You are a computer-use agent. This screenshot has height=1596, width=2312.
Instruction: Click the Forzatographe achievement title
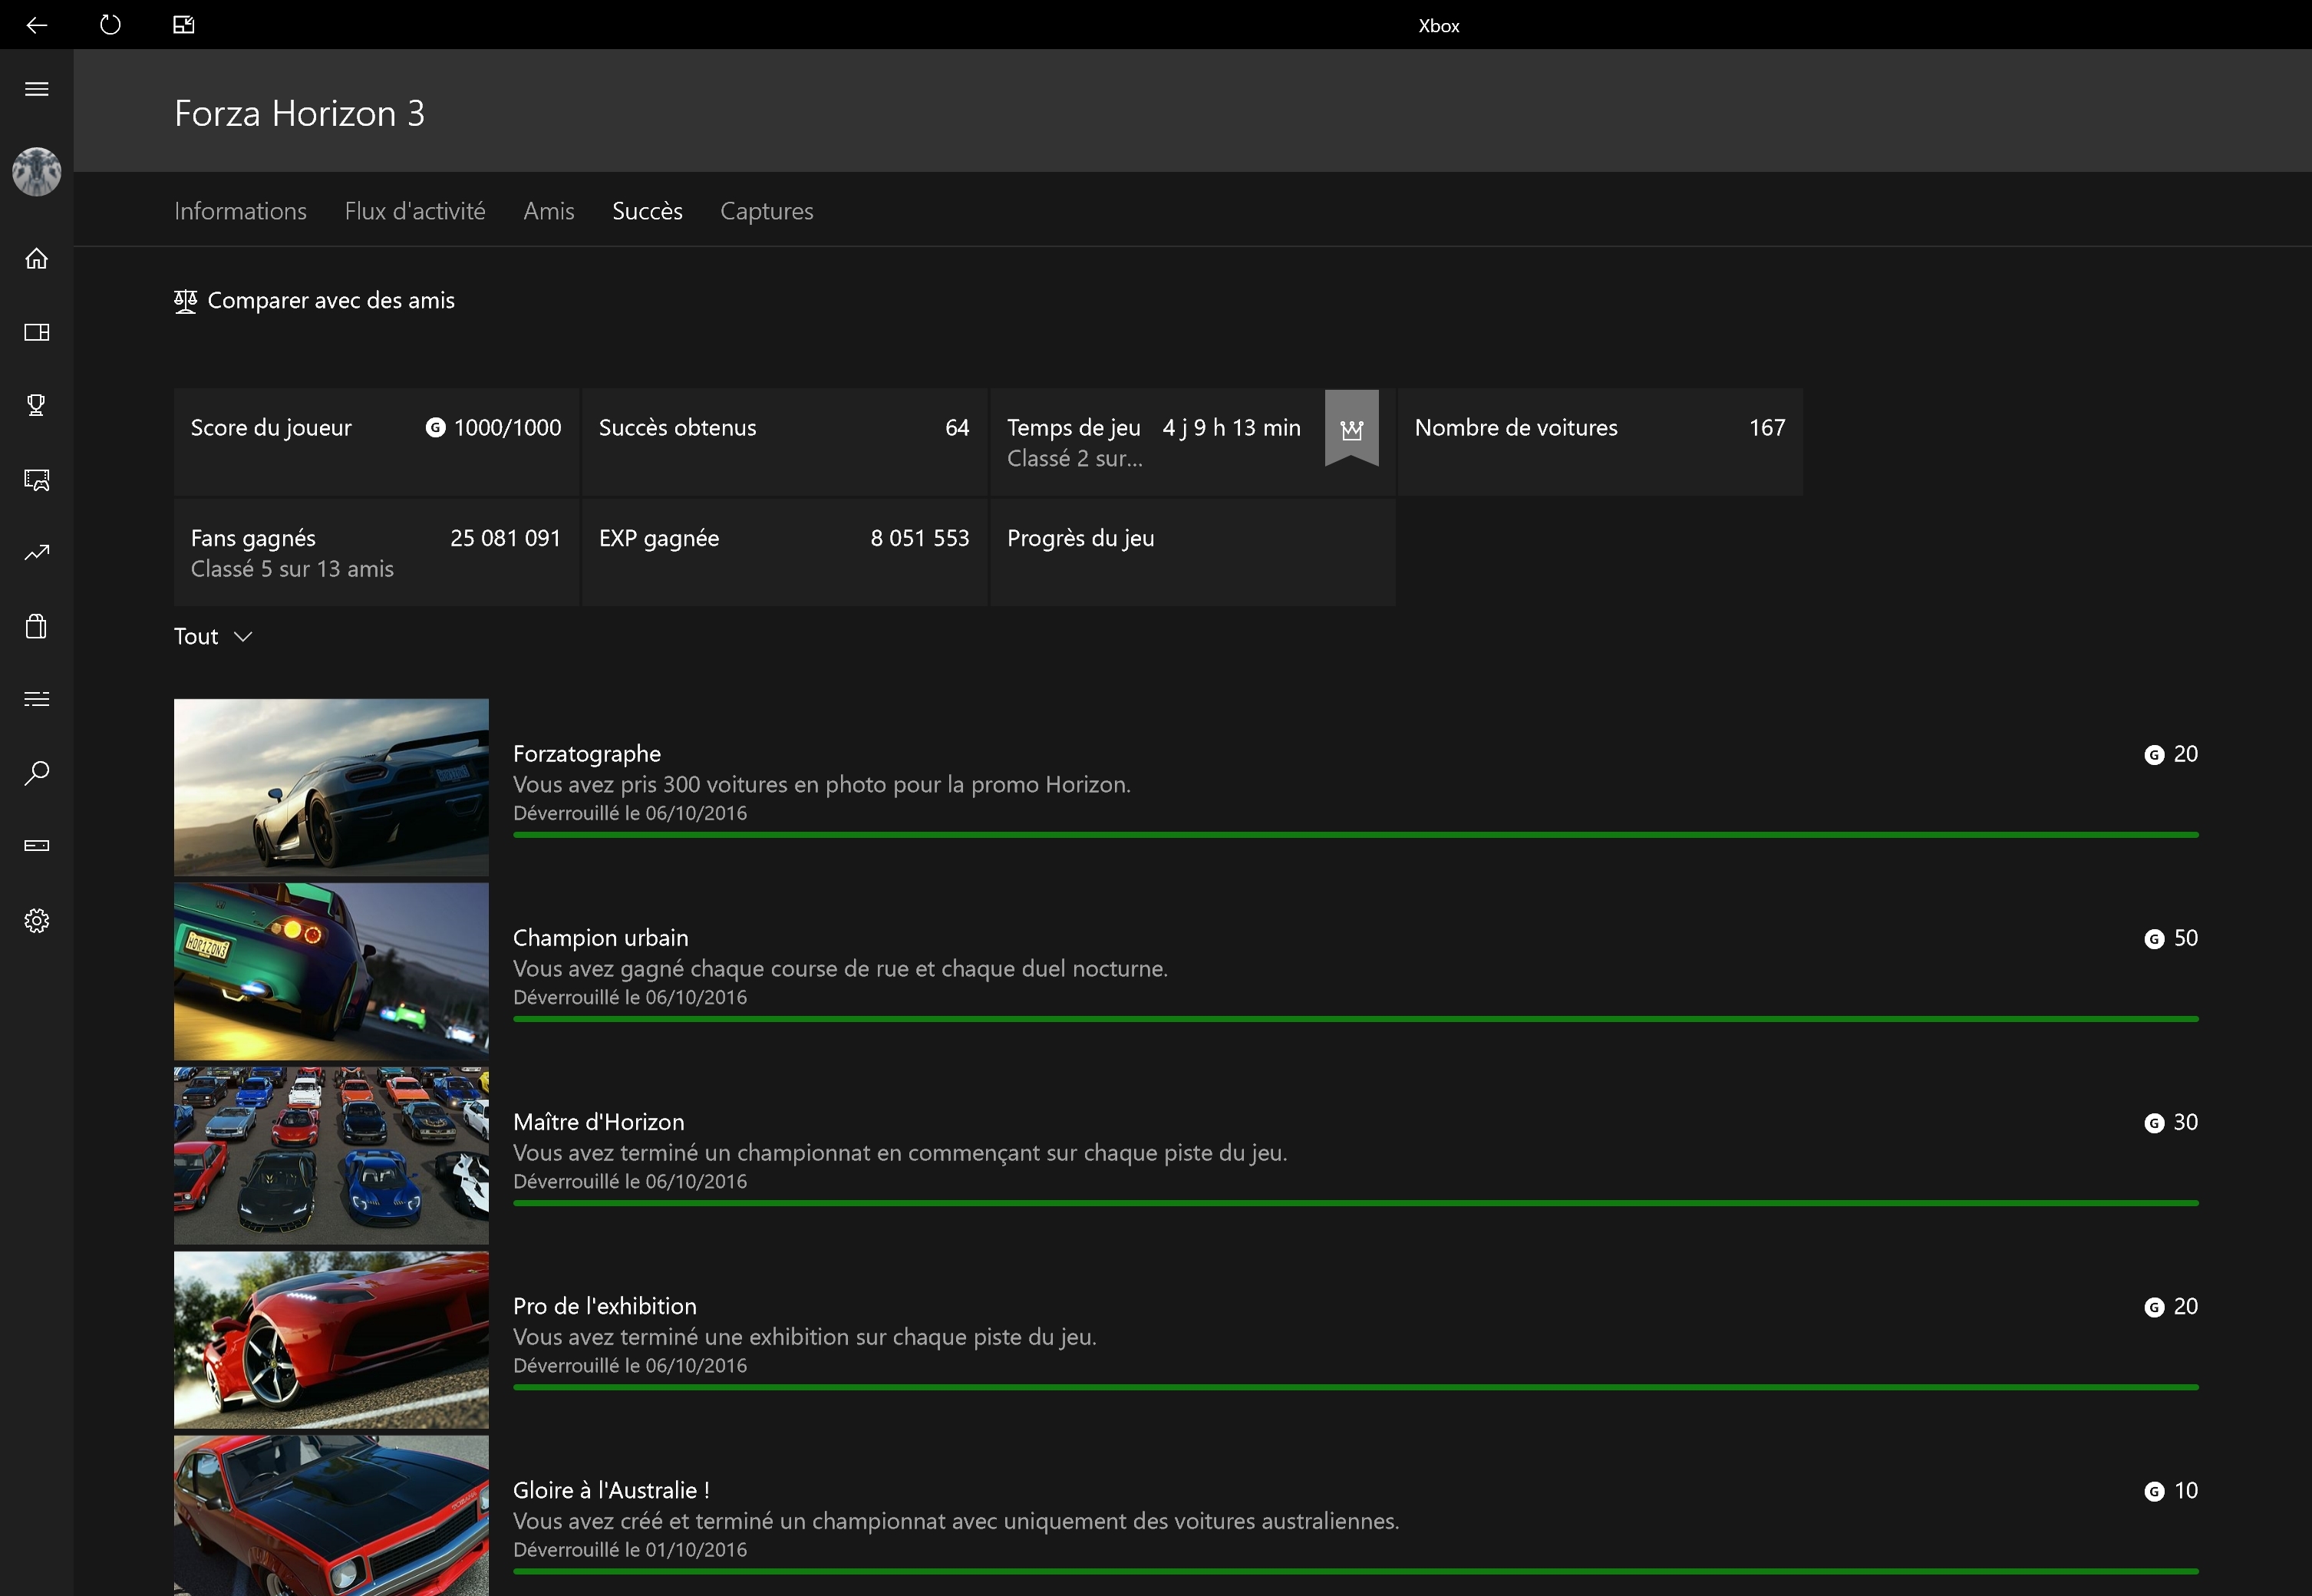pos(587,754)
